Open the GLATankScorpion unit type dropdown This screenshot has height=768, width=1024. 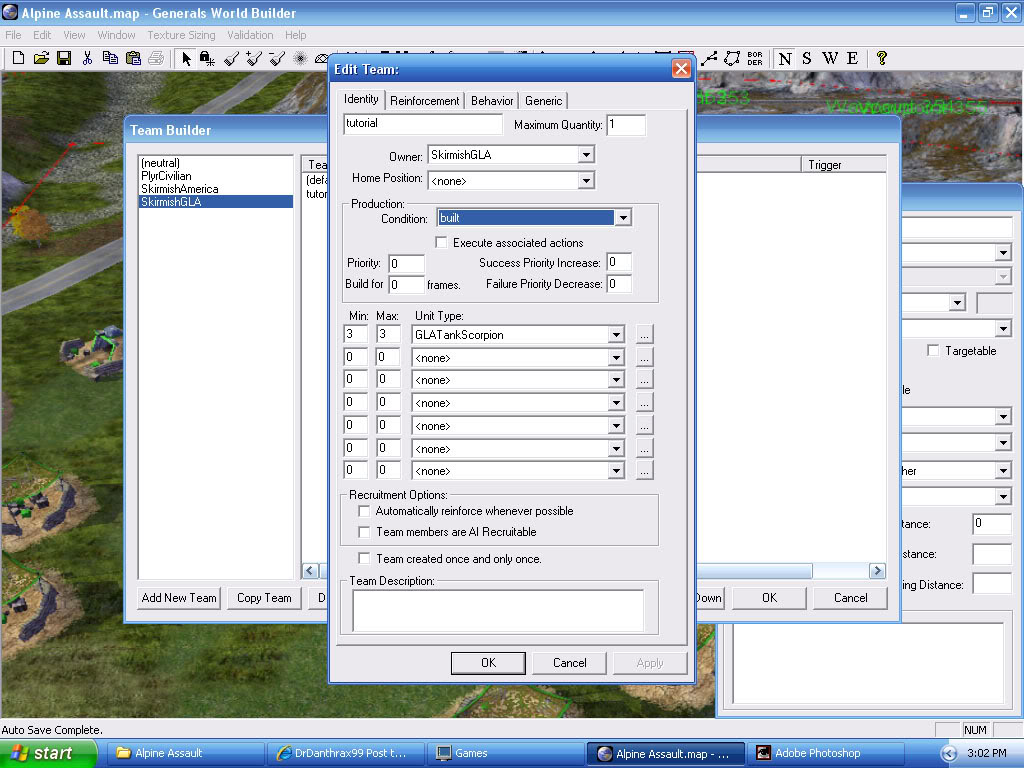pyautogui.click(x=616, y=335)
